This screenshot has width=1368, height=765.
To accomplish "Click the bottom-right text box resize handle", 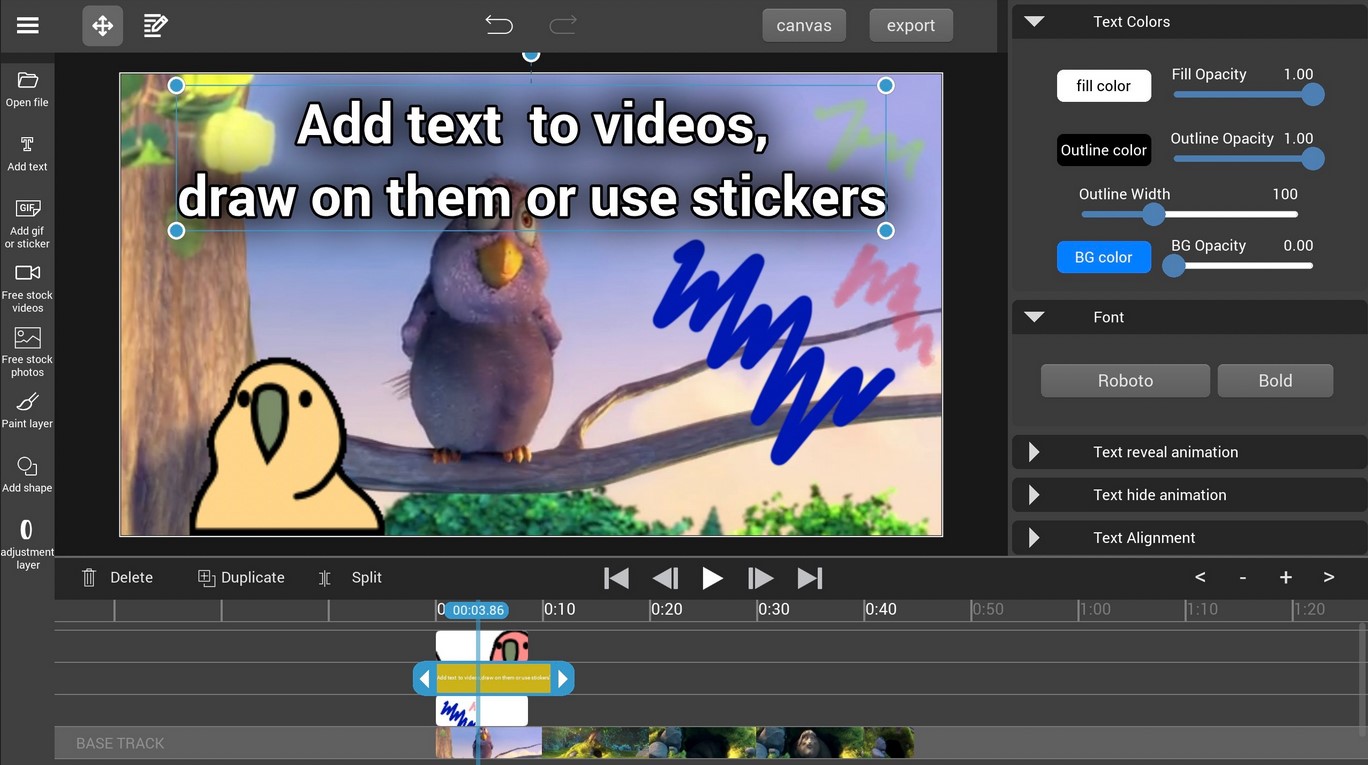I will tap(885, 231).
